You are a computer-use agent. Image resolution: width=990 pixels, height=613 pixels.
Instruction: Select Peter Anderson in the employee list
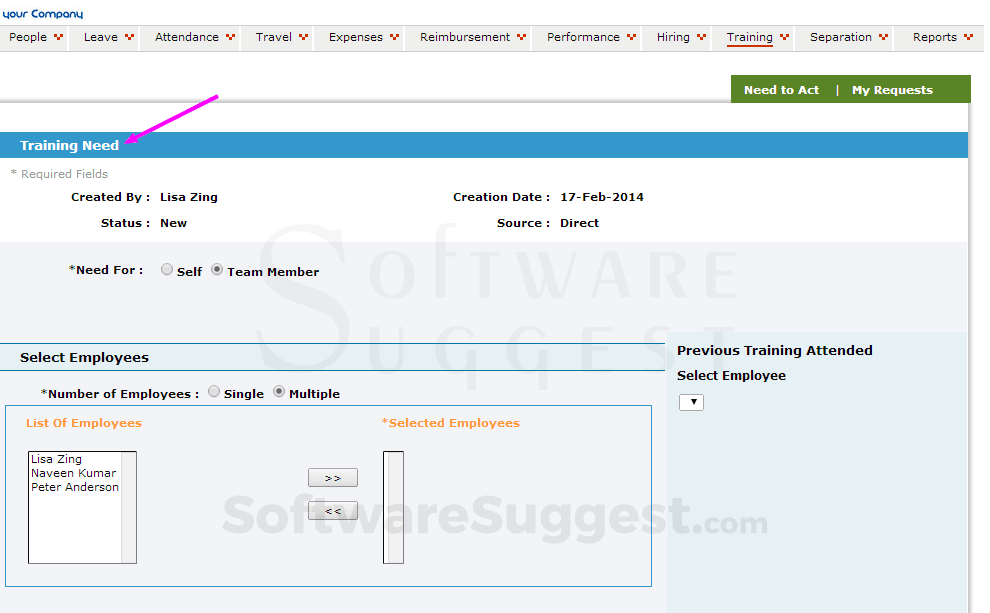[x=74, y=487]
